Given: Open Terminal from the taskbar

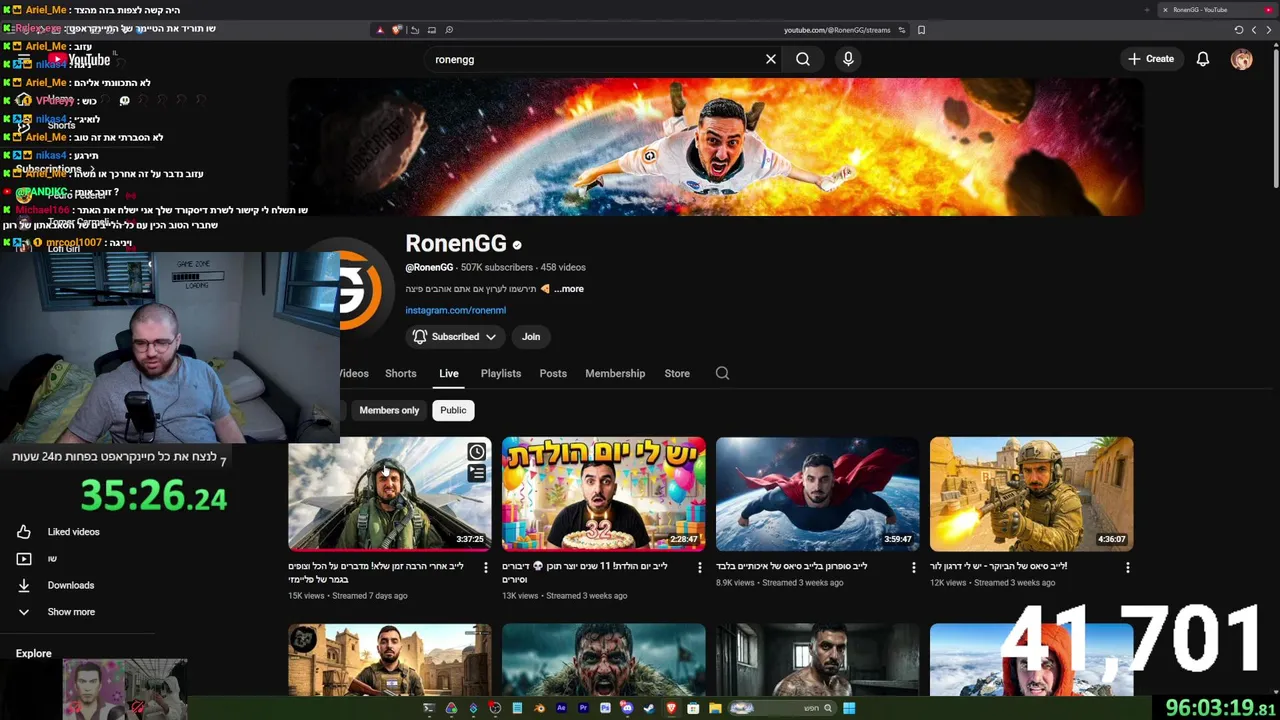Looking at the screenshot, I should (x=429, y=708).
